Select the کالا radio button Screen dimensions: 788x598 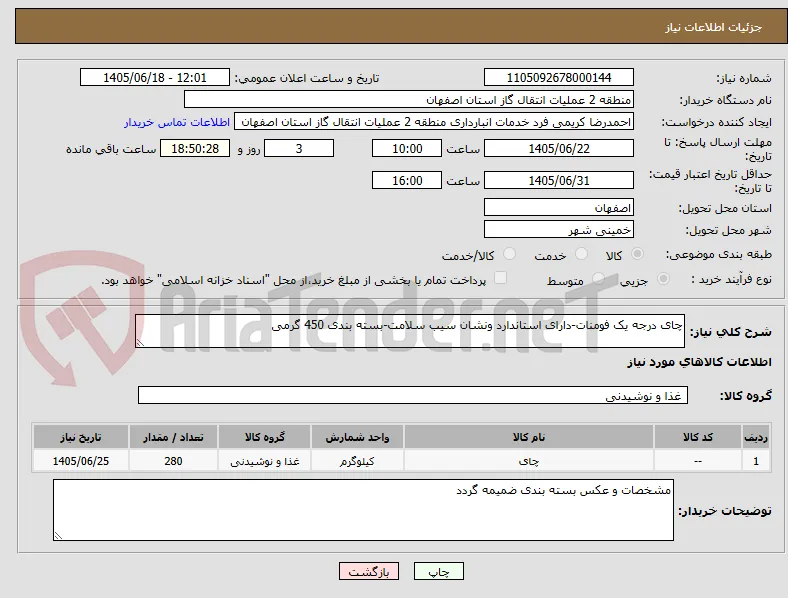point(637,254)
